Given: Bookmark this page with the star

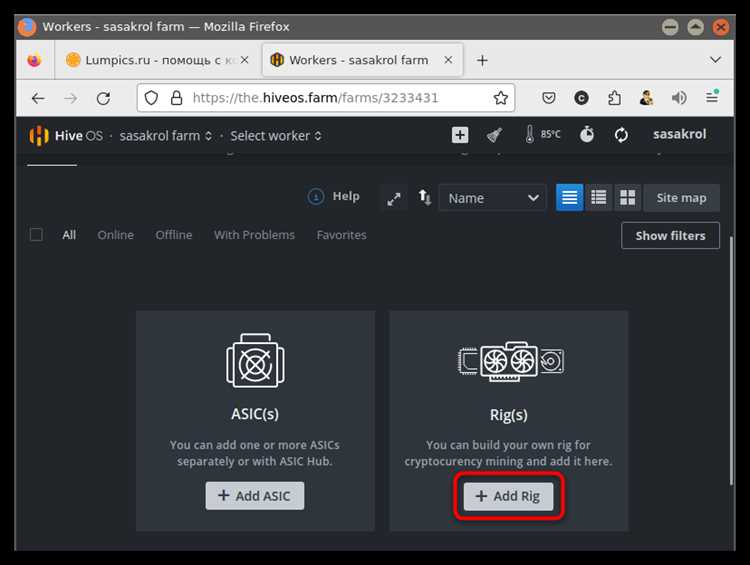Looking at the screenshot, I should (x=500, y=98).
